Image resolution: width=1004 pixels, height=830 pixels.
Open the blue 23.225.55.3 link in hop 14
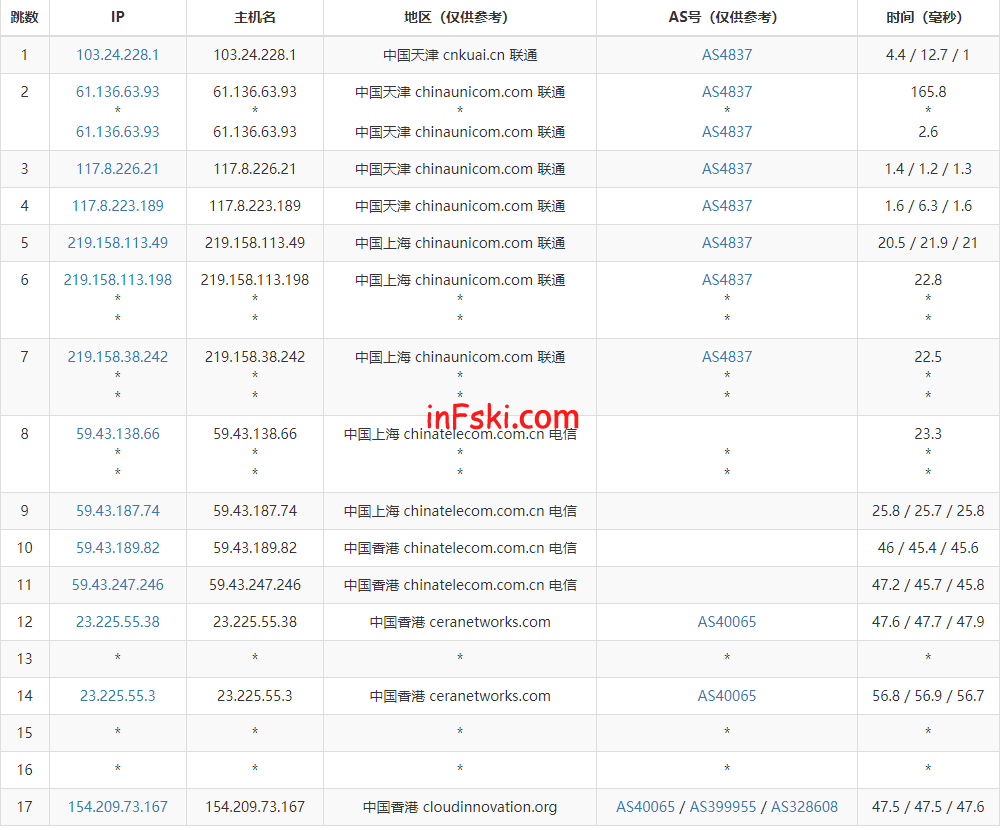pyautogui.click(x=117, y=696)
